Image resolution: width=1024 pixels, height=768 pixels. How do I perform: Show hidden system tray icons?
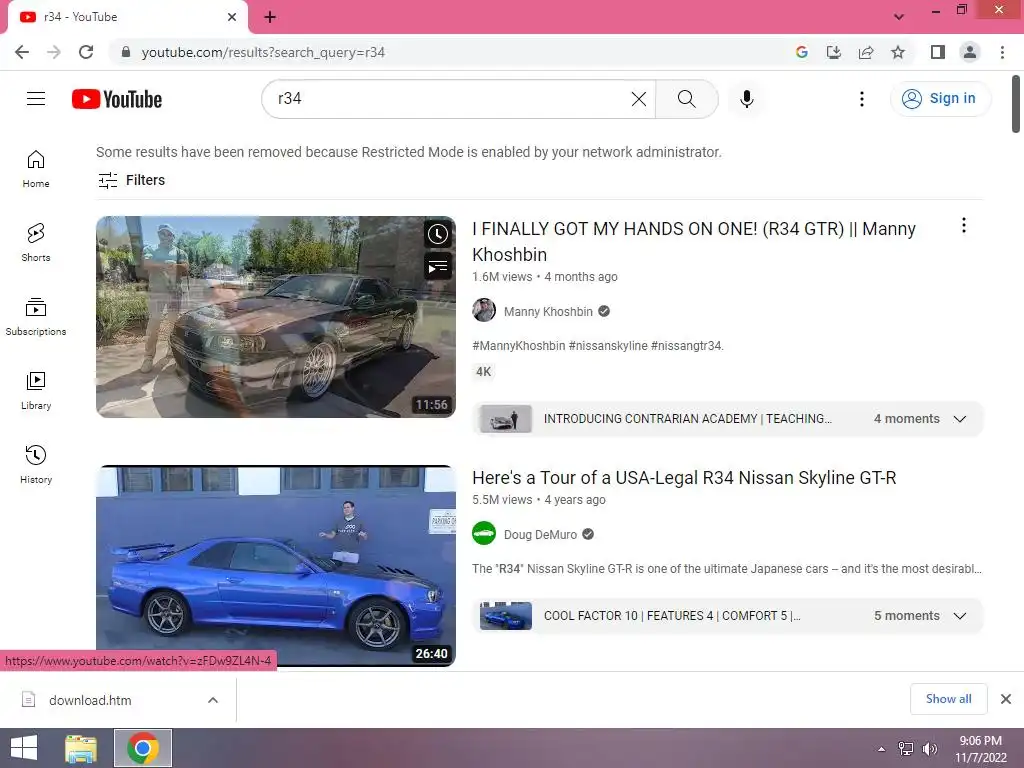[x=882, y=749]
